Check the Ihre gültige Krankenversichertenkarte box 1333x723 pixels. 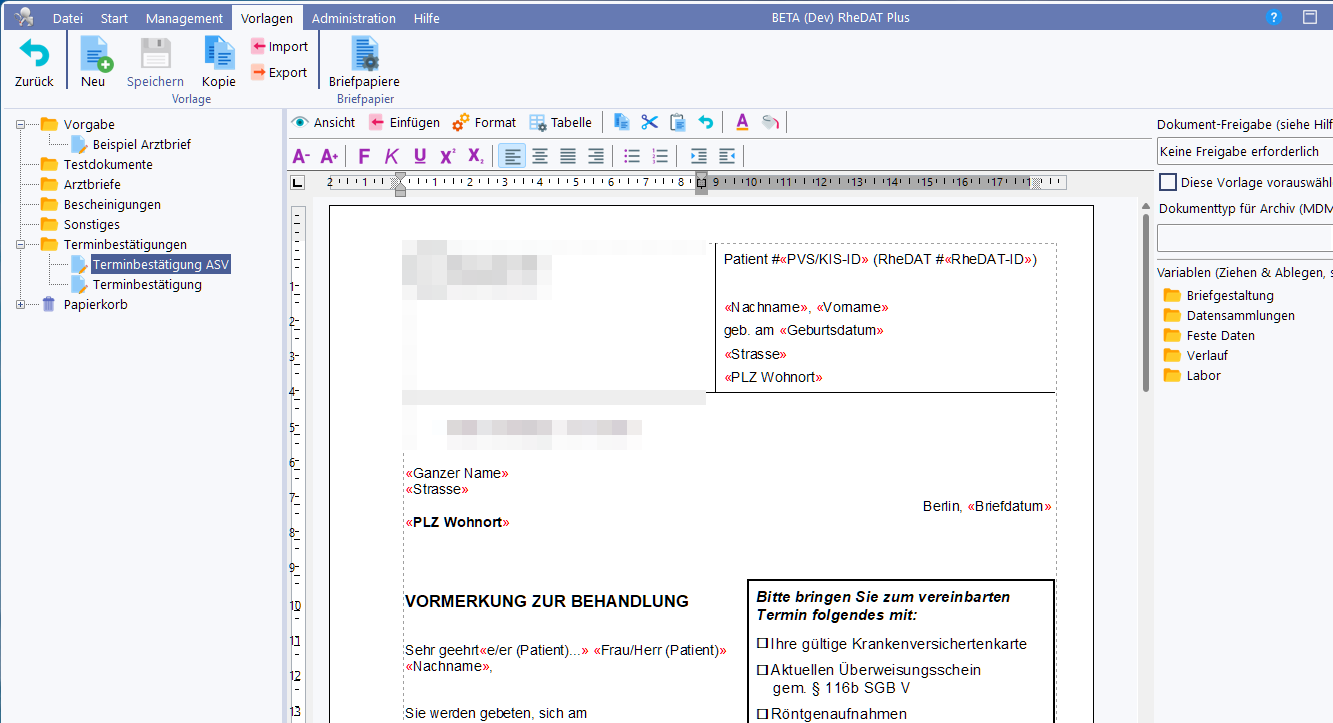(x=762, y=644)
